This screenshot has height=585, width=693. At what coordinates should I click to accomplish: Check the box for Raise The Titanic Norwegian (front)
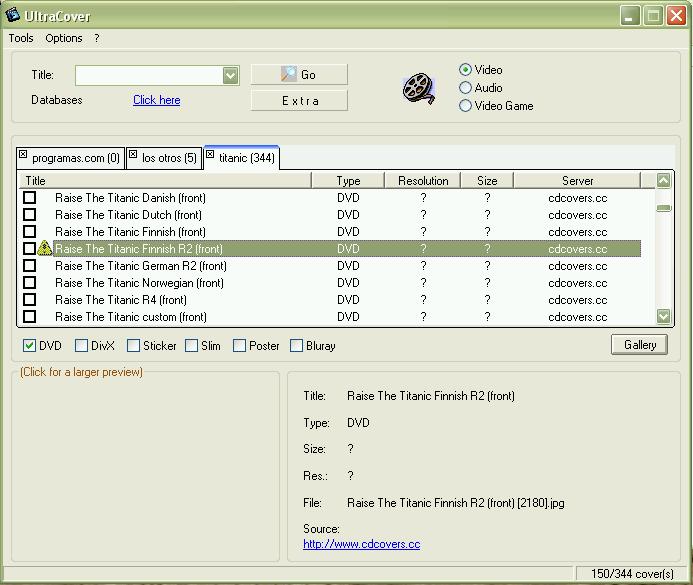30,282
